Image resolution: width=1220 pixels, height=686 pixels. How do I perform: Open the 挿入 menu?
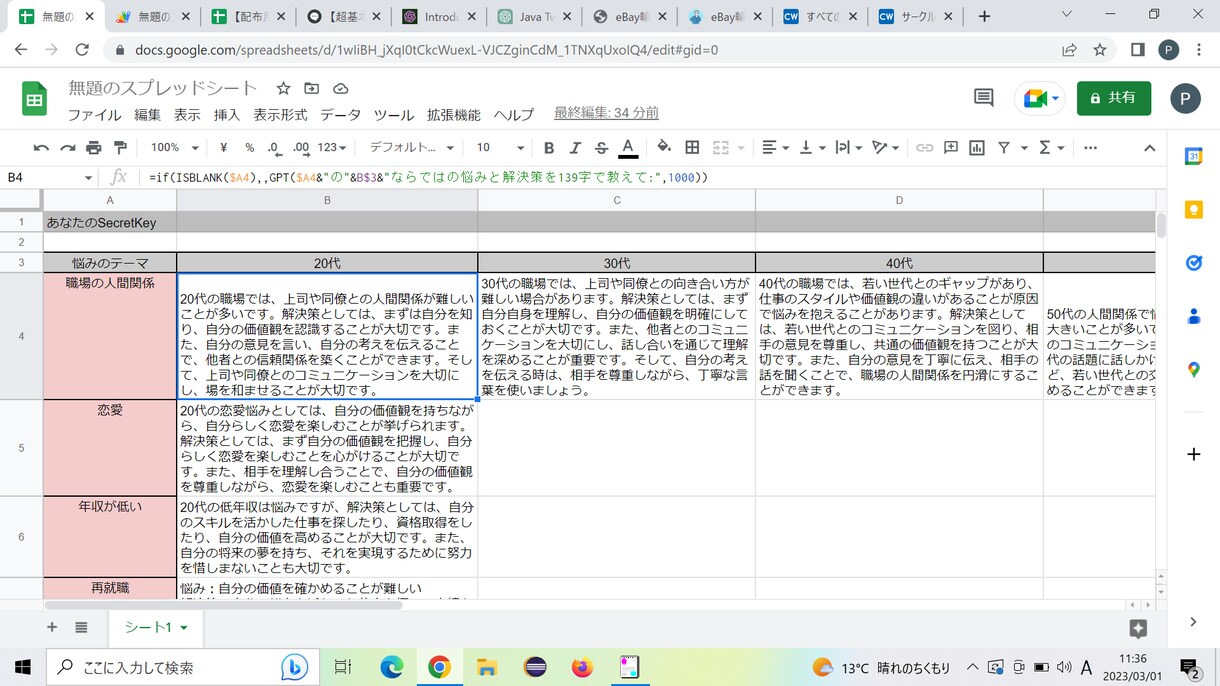pos(227,114)
